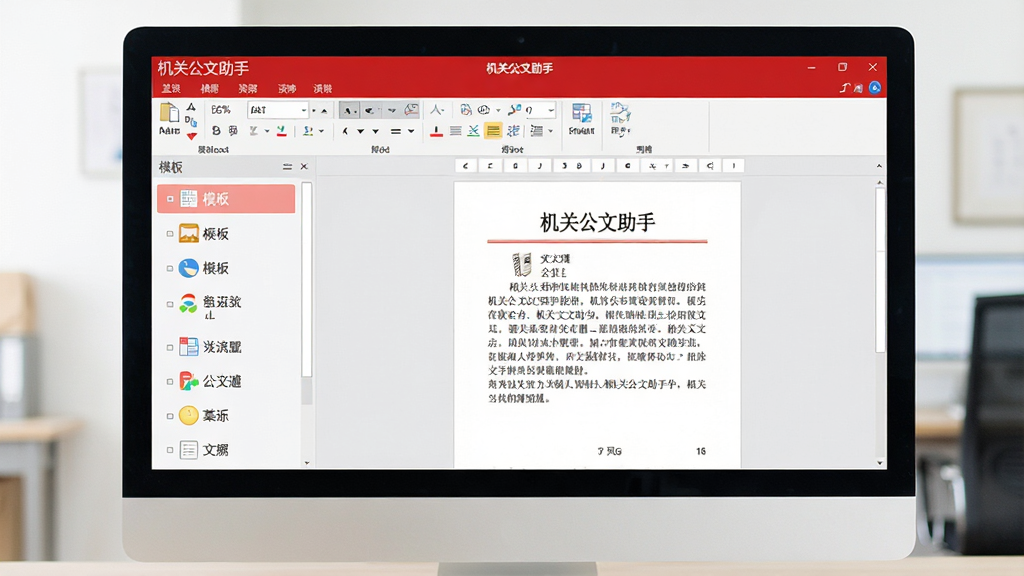Screen dimensions: 1024x576
Task: Expand the dropdown arrow beside the line-spacing icon
Action: tap(551, 131)
